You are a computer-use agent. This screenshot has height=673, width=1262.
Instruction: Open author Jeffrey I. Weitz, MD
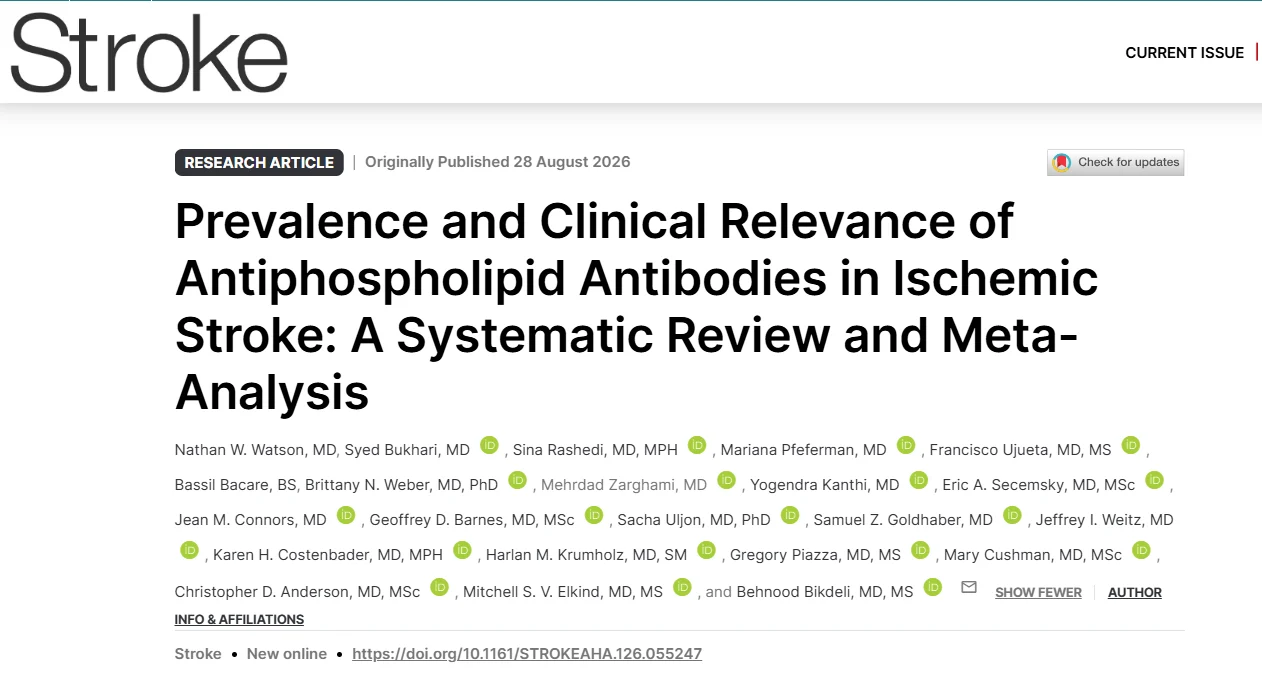tap(1105, 520)
